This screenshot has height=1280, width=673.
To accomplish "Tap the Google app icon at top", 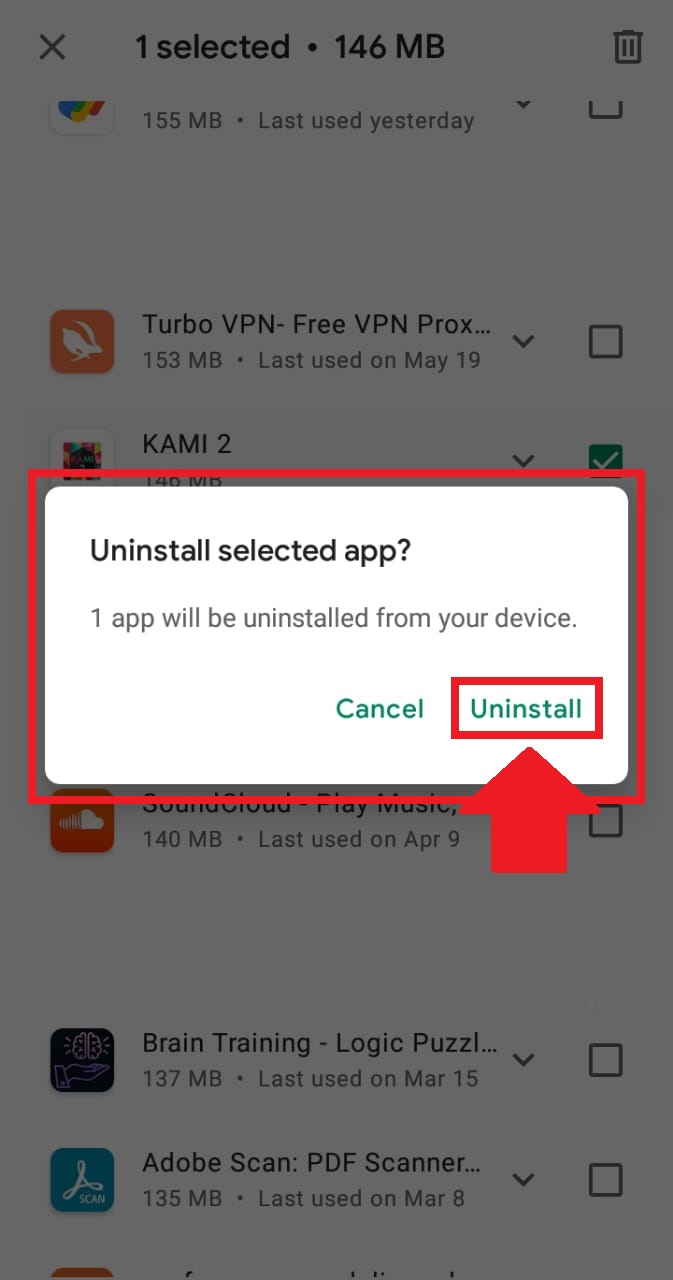I will pyautogui.click(x=82, y=112).
